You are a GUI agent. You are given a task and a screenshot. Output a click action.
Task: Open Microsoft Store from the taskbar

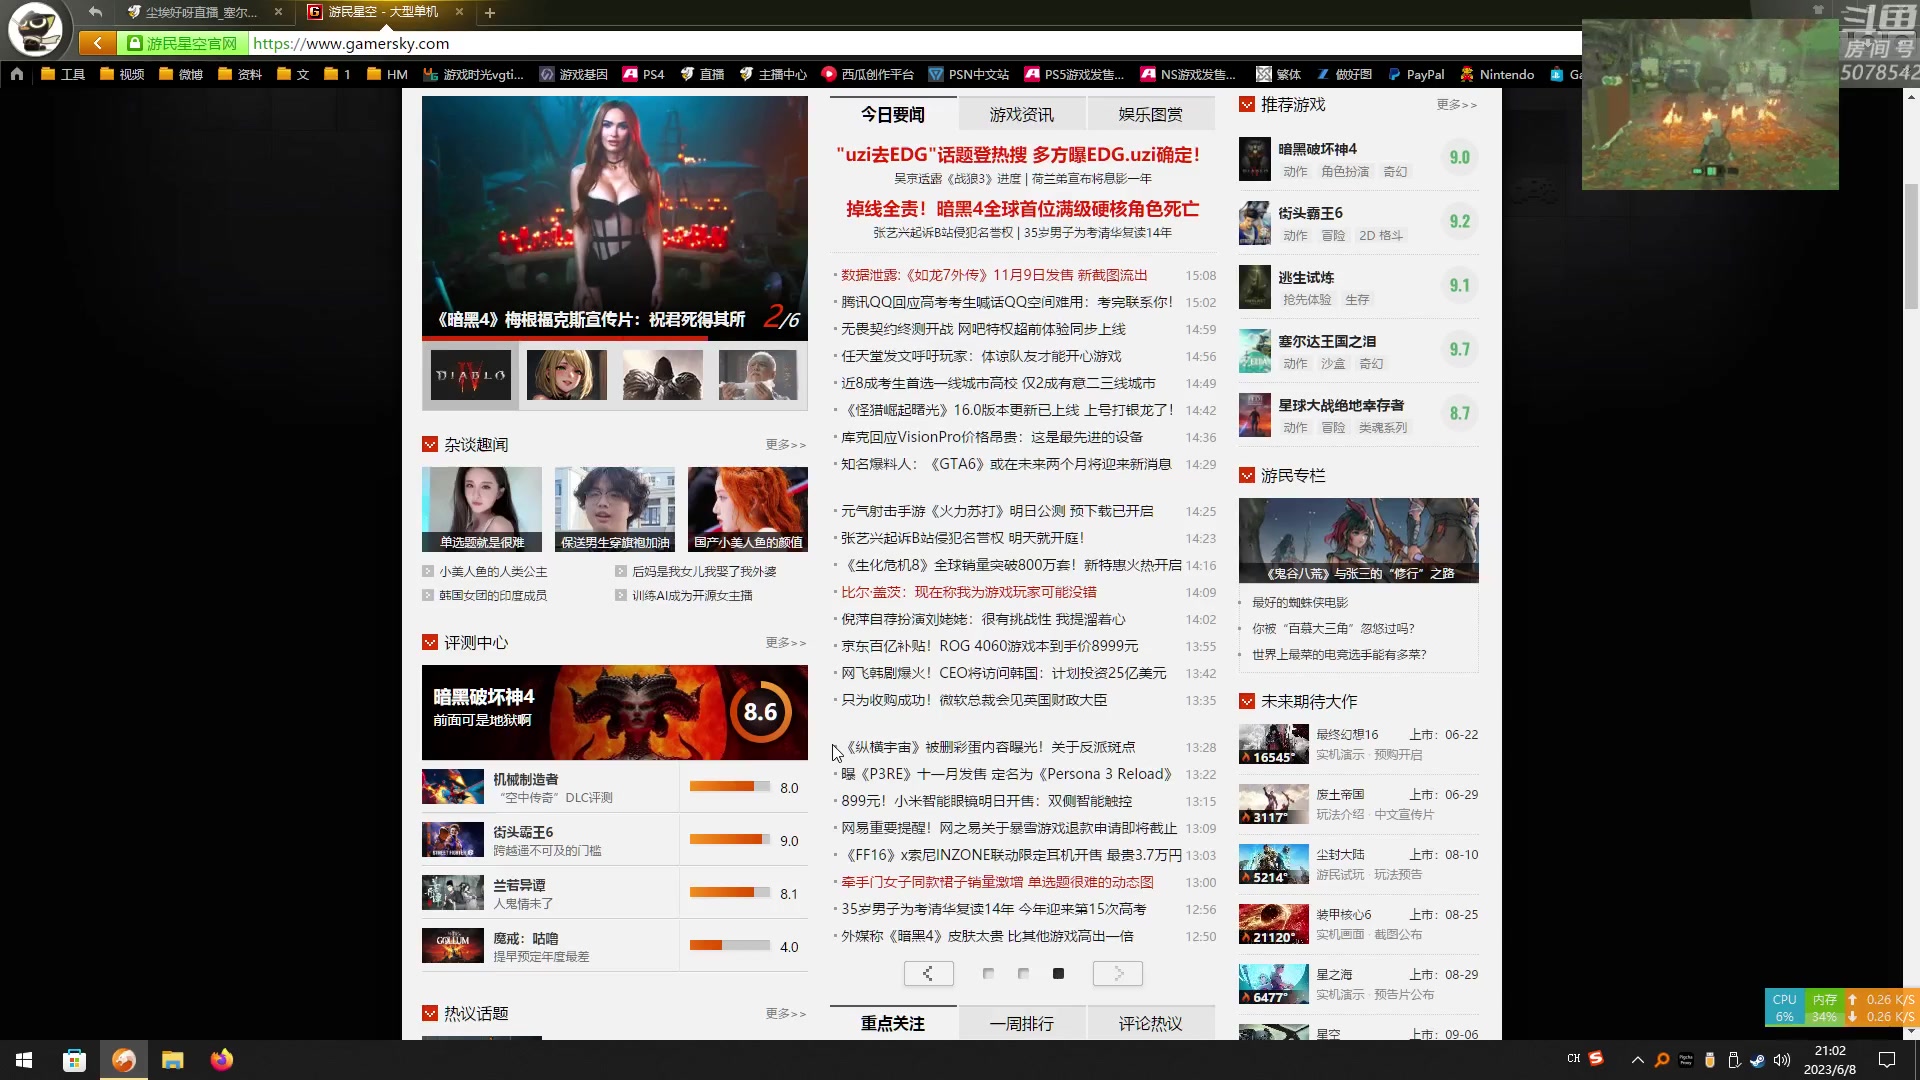pyautogui.click(x=74, y=1060)
